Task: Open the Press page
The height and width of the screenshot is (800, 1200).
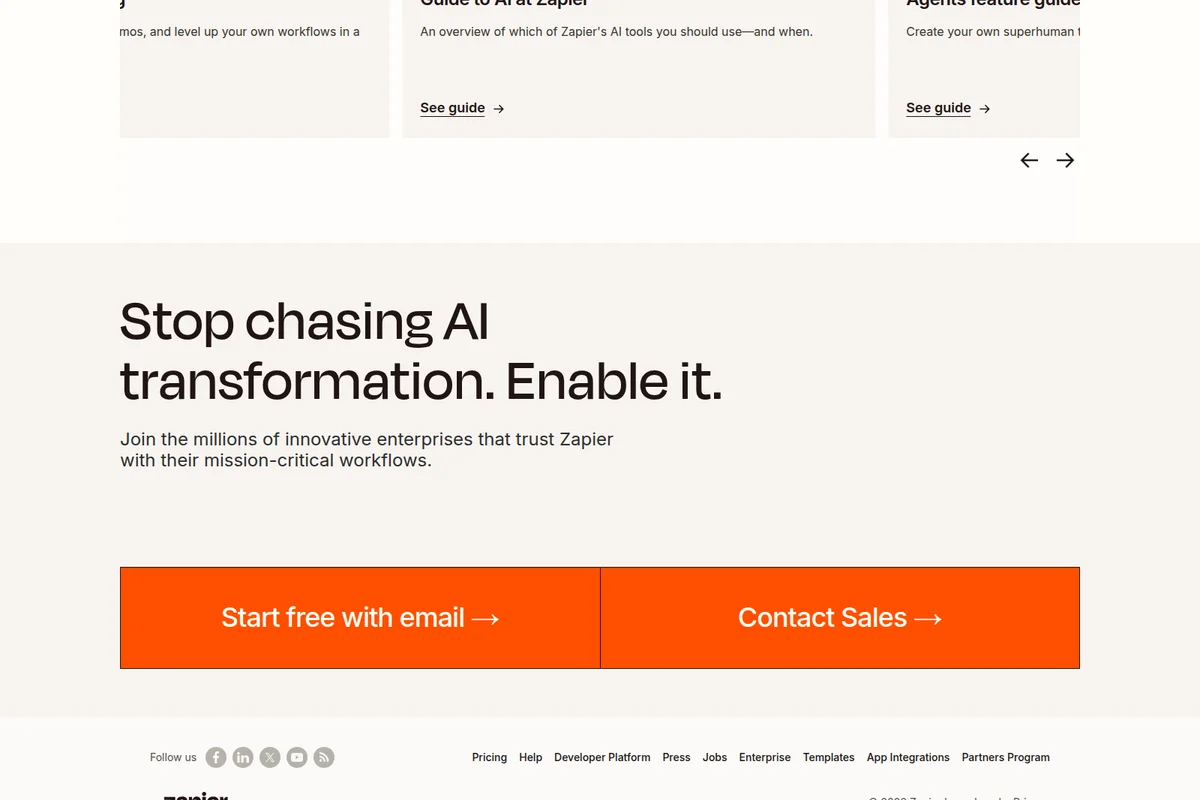Action: tap(676, 757)
